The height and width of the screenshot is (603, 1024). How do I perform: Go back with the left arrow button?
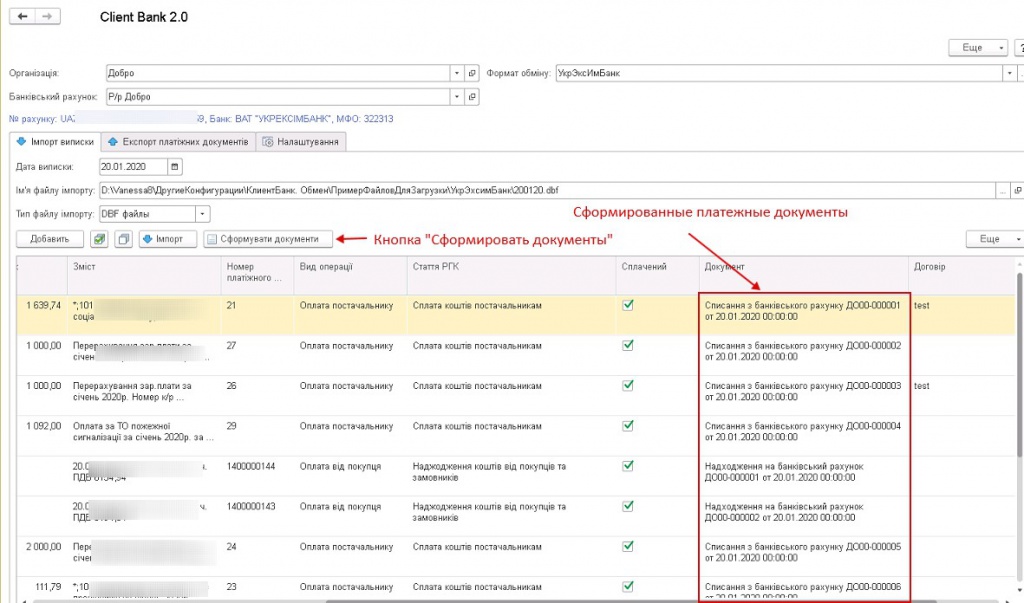coord(22,16)
